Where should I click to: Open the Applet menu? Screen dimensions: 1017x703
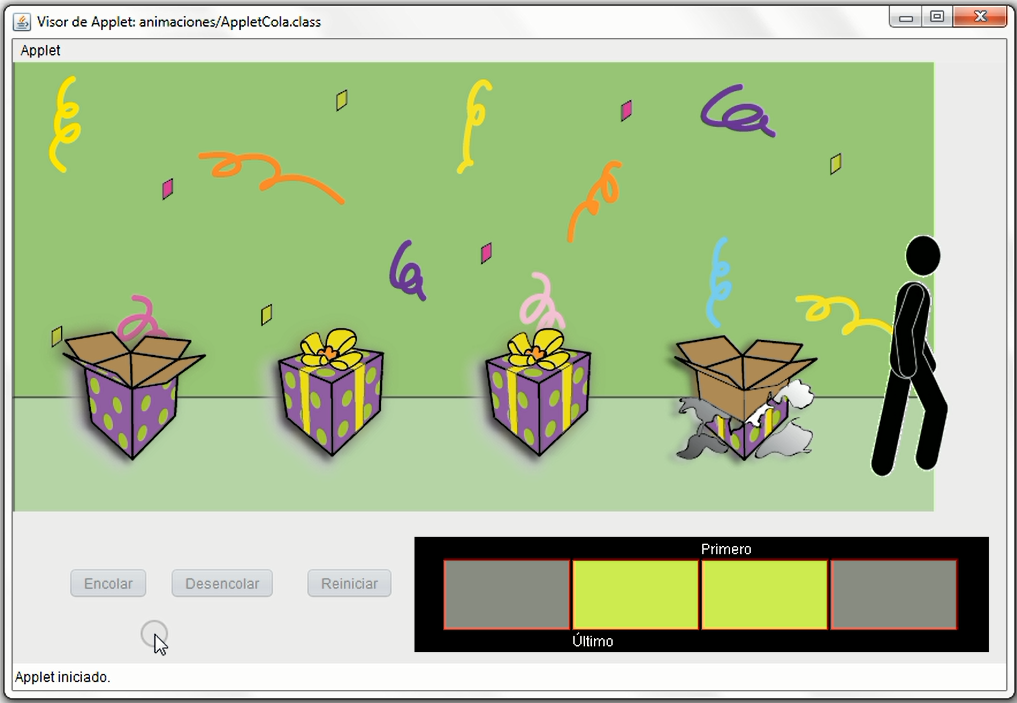coord(41,50)
